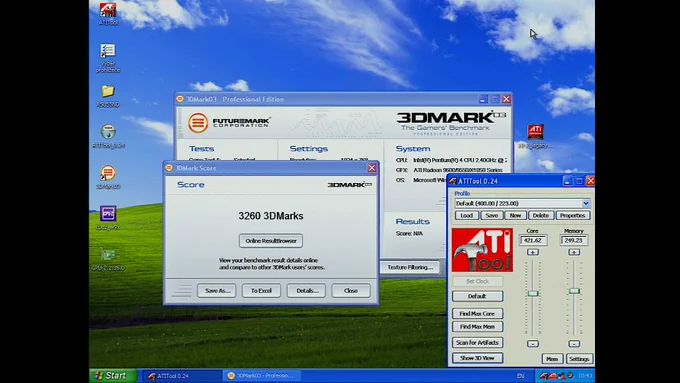This screenshot has height=383, width=680.
Task: Open score Details
Action: point(306,291)
